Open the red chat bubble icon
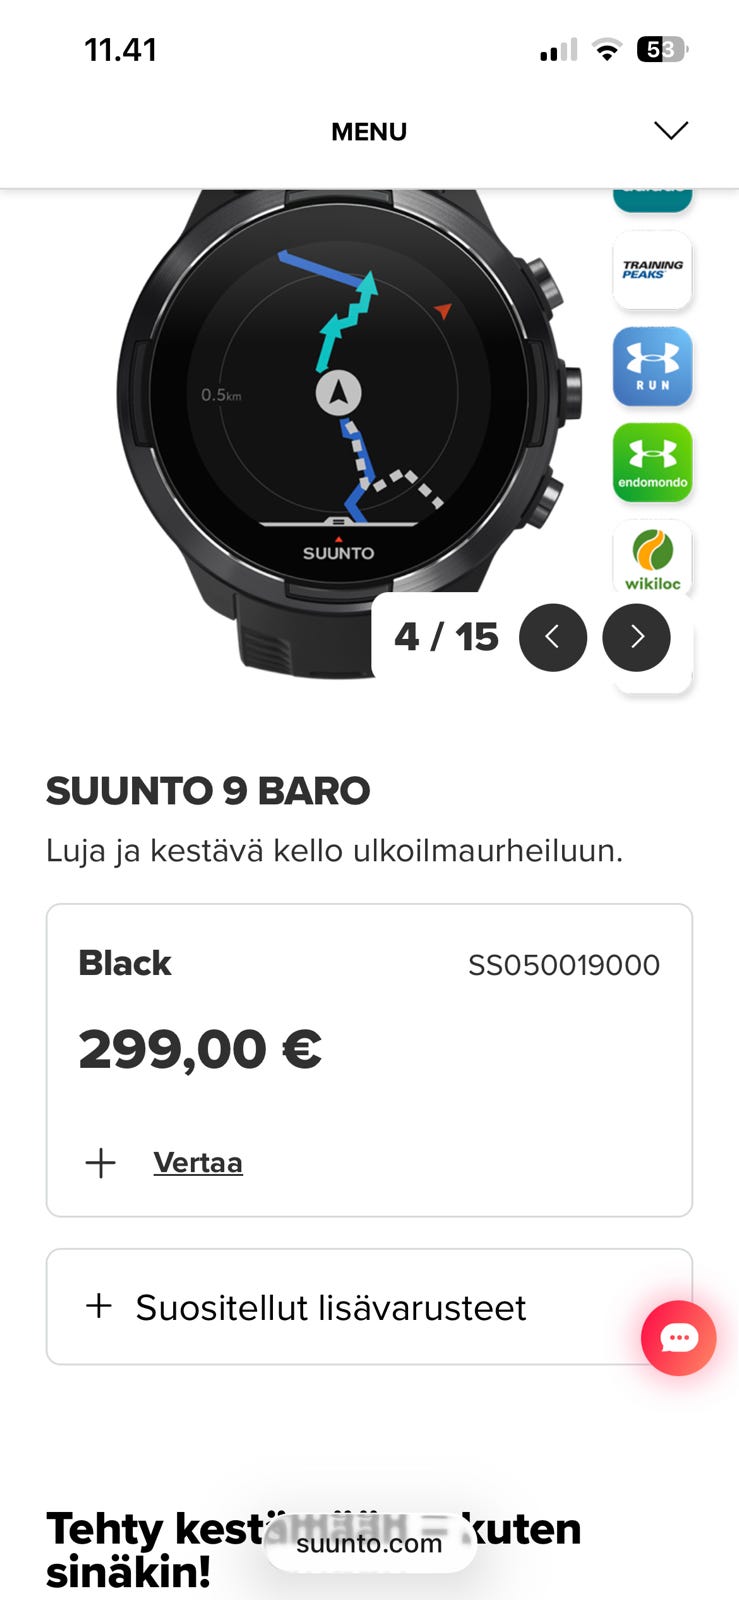Viewport: 739px width, 1600px height. (x=678, y=1338)
